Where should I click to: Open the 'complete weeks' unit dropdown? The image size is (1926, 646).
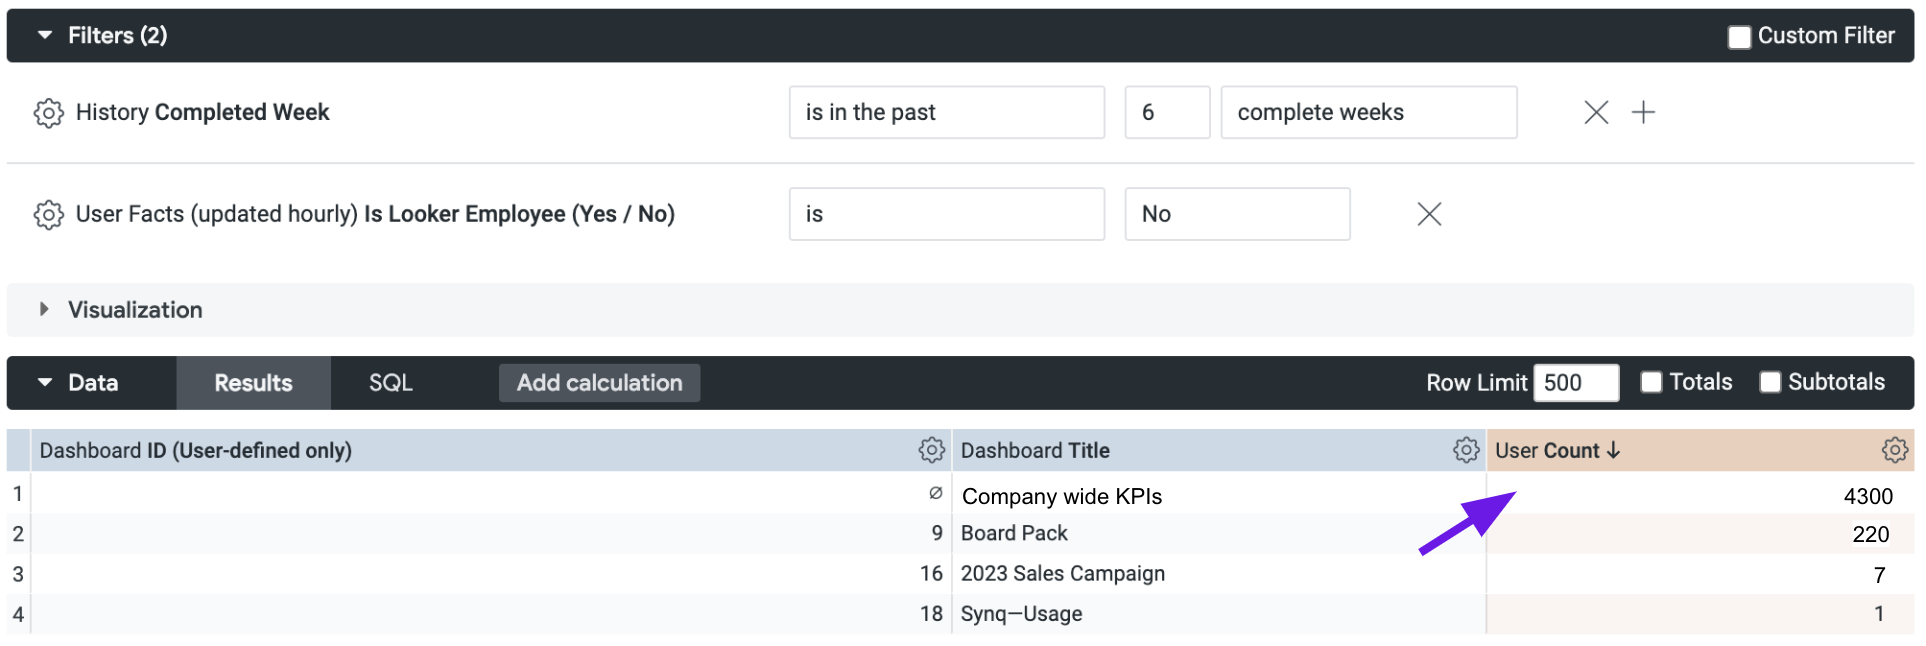1368,112
